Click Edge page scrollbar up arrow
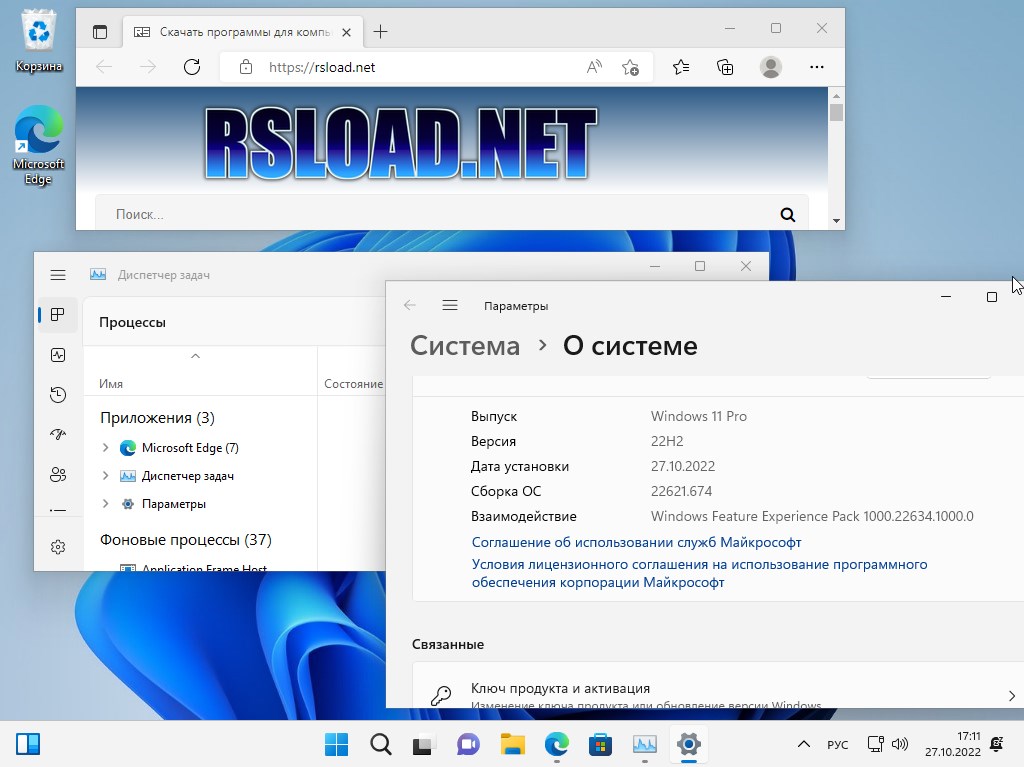The height and width of the screenshot is (767, 1024). tap(836, 95)
